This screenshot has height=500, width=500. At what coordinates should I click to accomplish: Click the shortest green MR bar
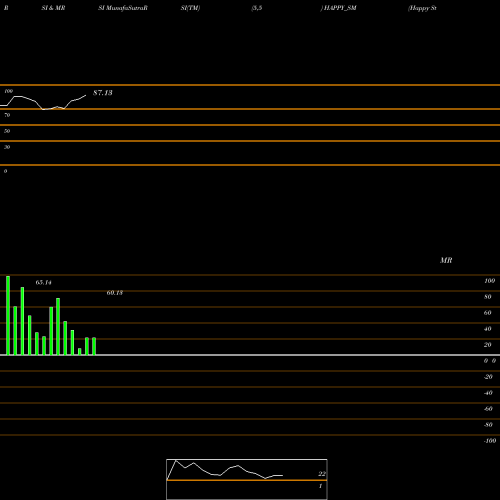point(80,352)
